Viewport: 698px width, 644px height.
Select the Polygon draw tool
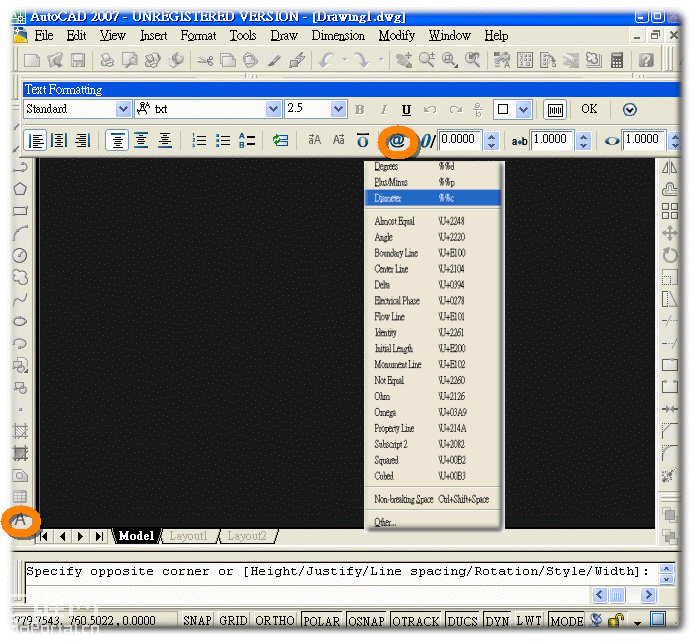pyautogui.click(x=20, y=189)
